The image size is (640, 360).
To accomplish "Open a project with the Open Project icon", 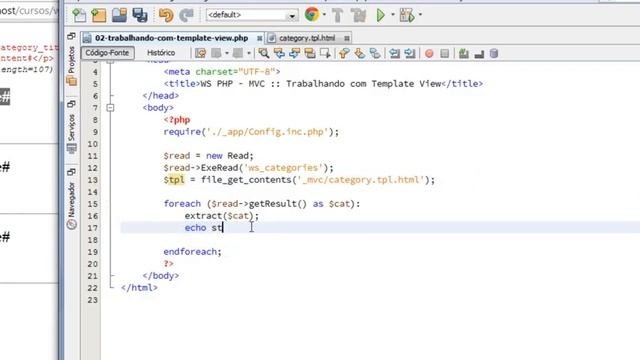I will click(119, 15).
